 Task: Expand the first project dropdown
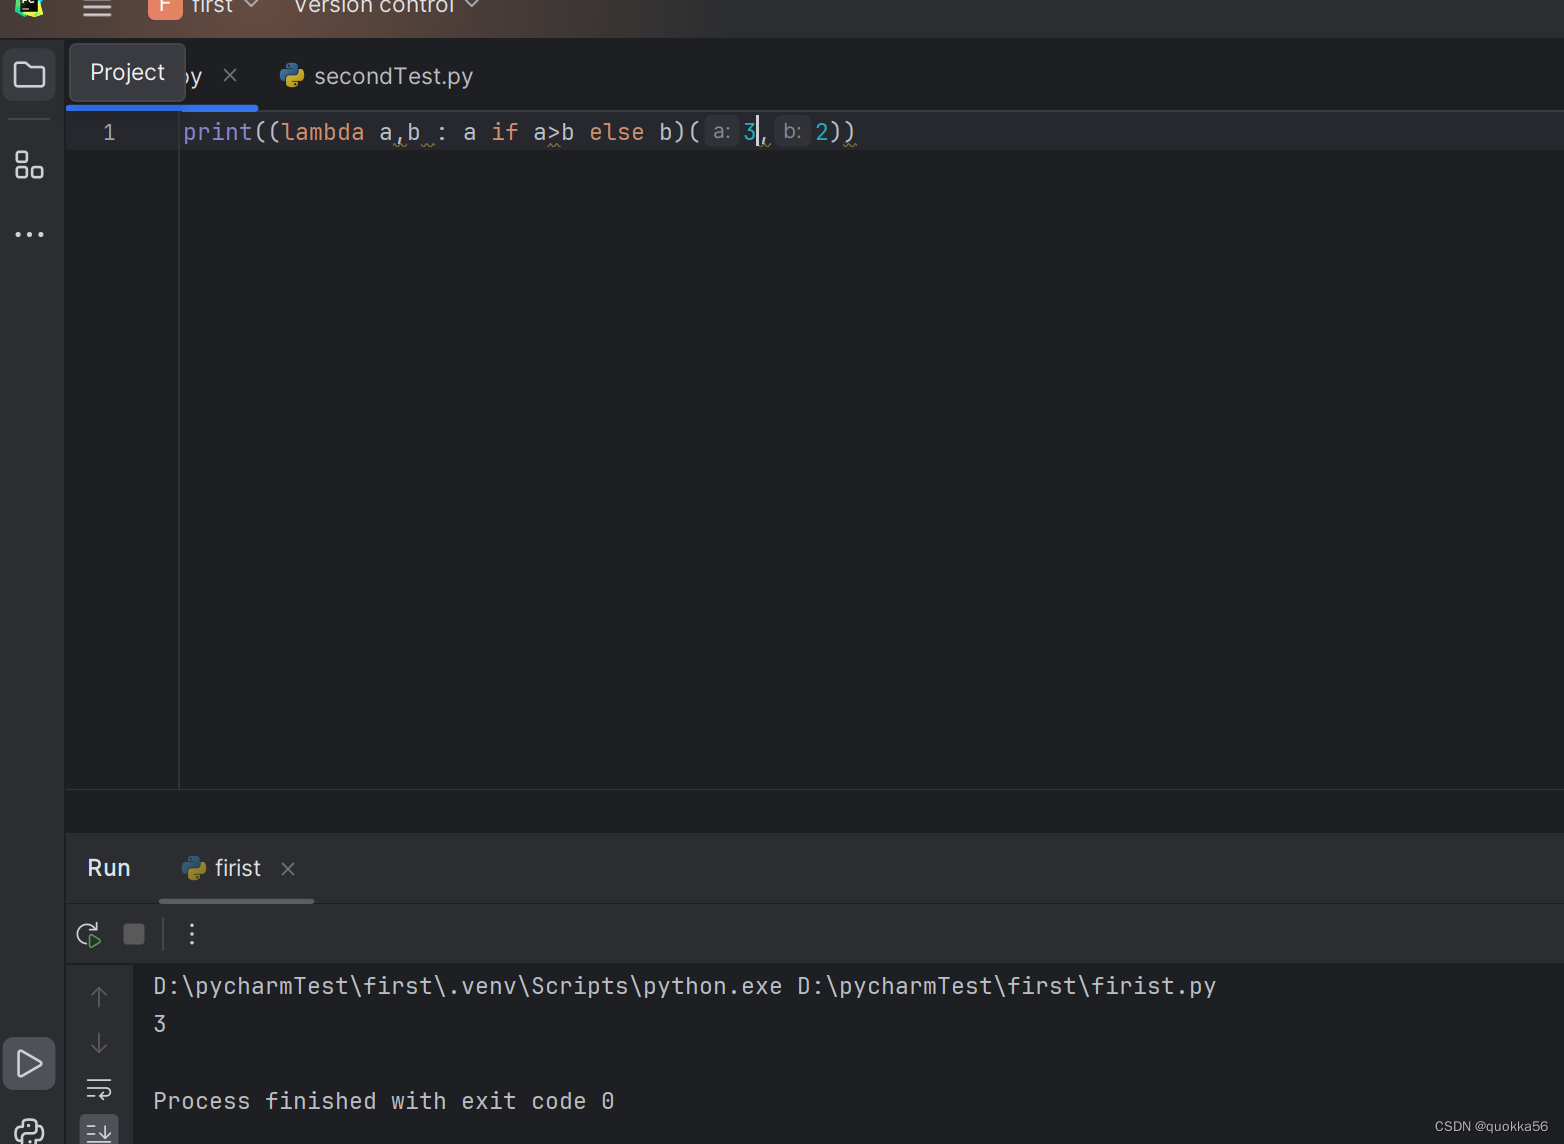pos(225,6)
